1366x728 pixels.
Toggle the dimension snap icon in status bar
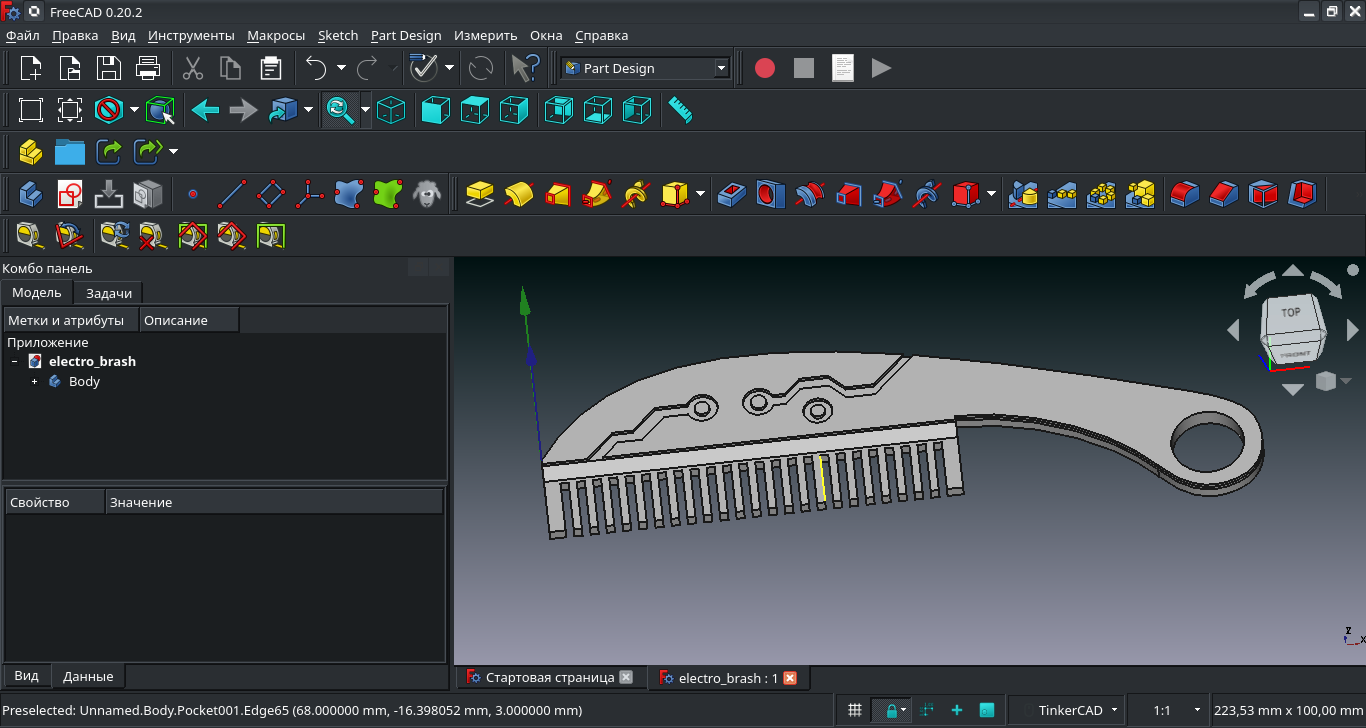(927, 710)
